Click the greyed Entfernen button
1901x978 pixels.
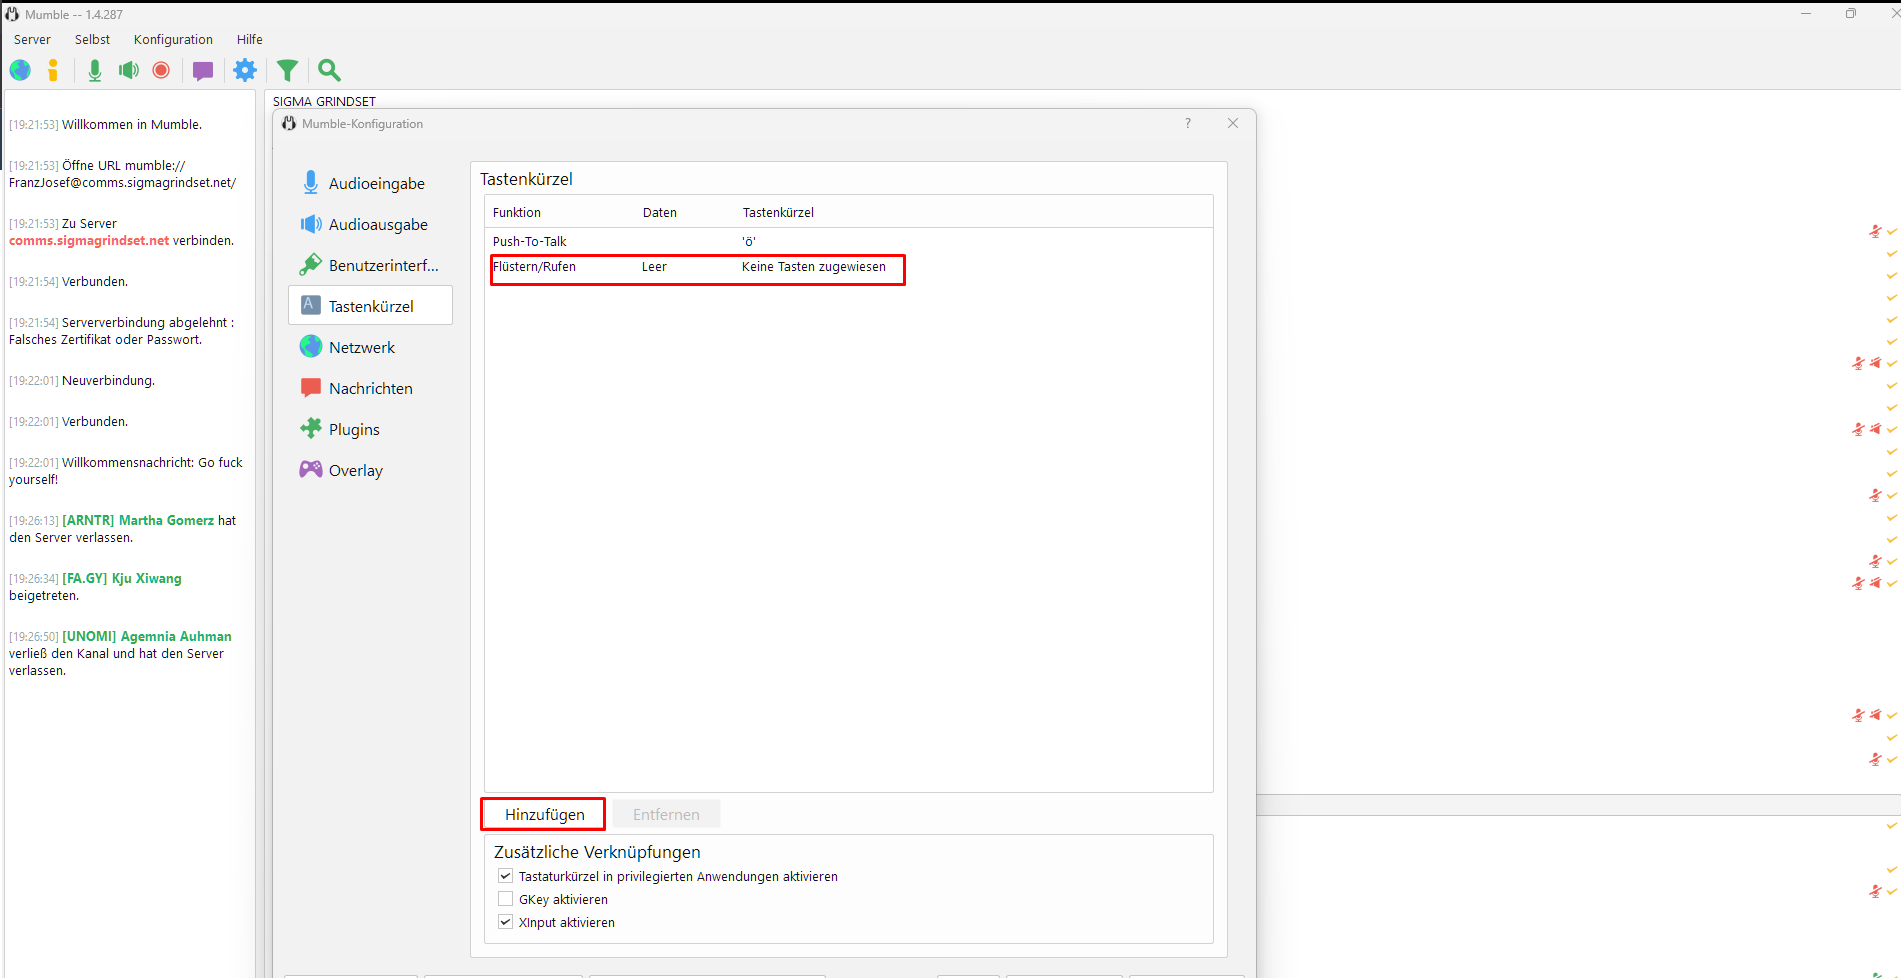(x=666, y=814)
